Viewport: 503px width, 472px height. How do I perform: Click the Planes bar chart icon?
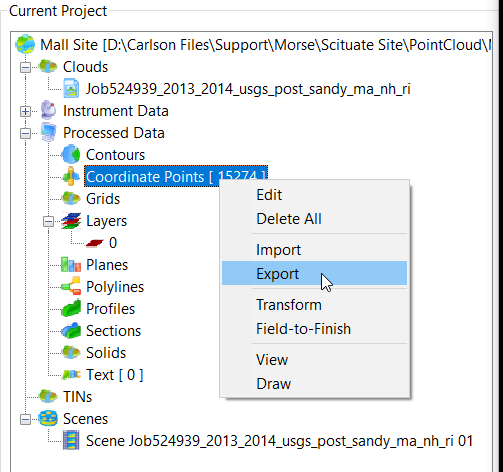click(x=71, y=264)
